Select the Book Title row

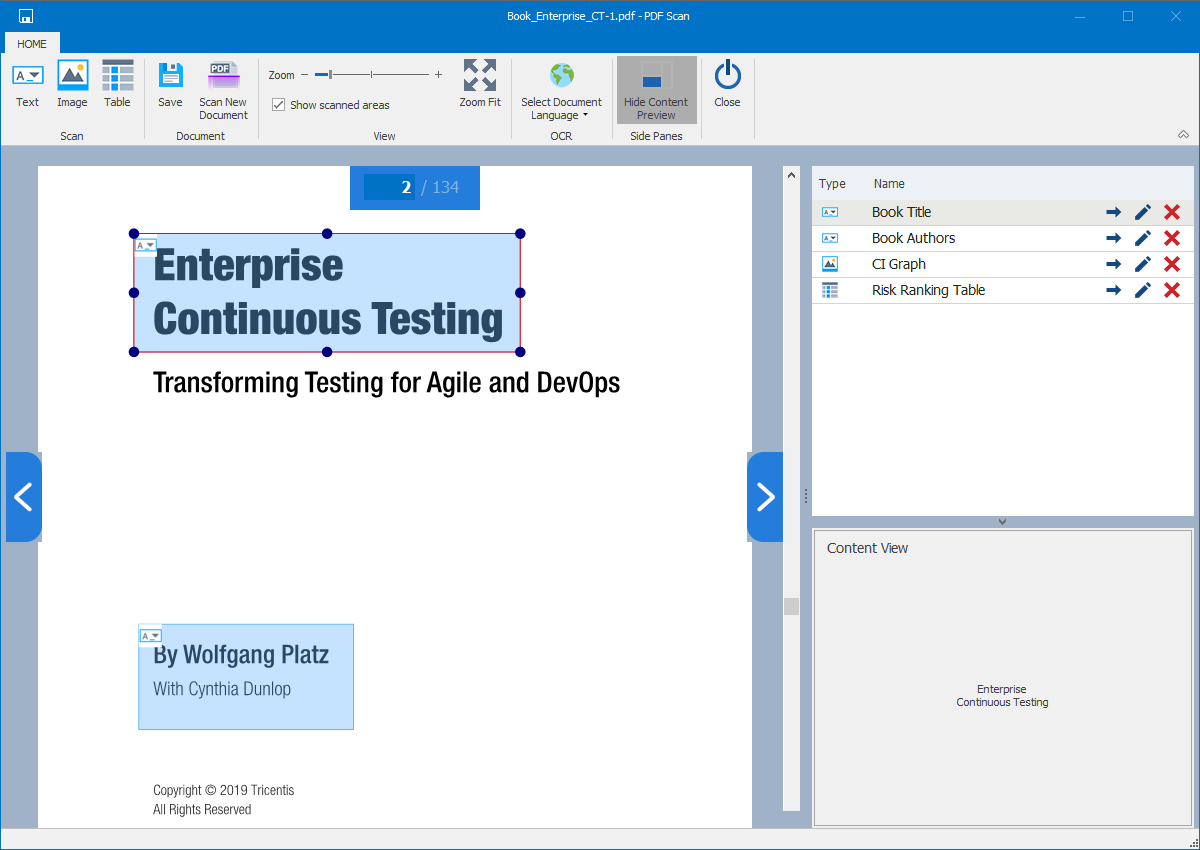1002,212
